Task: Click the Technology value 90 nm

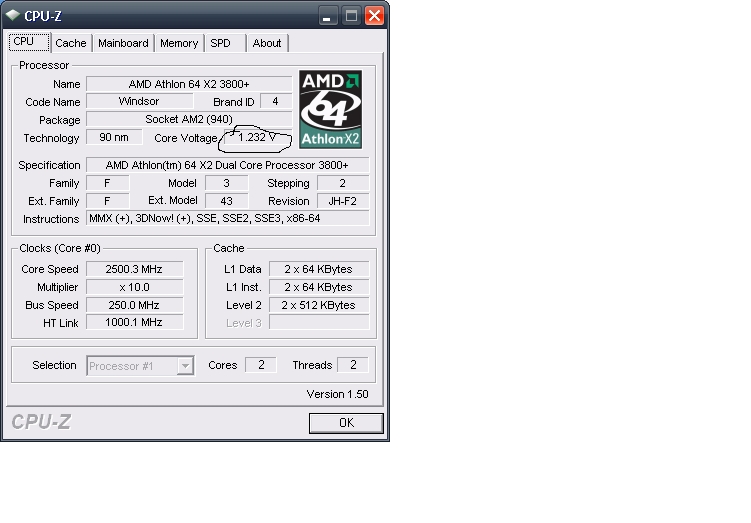Action: [114, 137]
